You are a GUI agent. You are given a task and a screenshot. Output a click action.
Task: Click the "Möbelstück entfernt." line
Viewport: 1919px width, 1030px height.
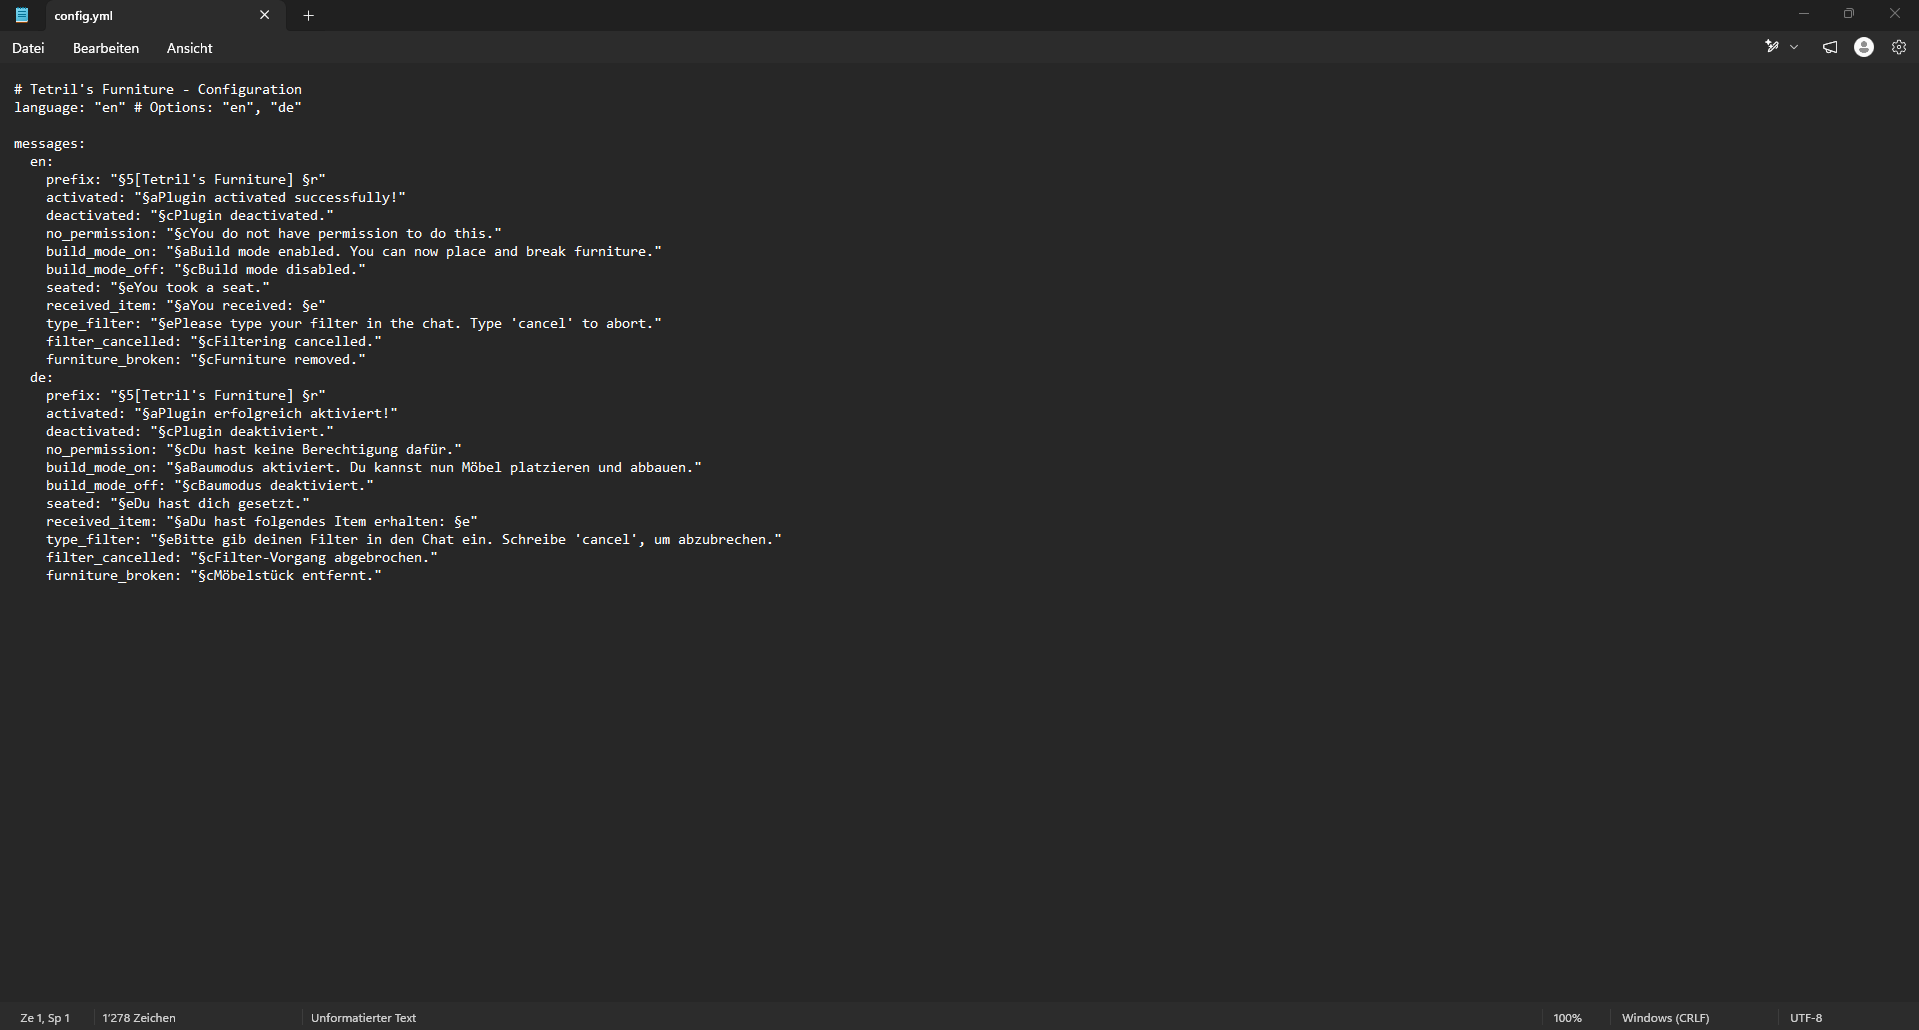tap(214, 575)
